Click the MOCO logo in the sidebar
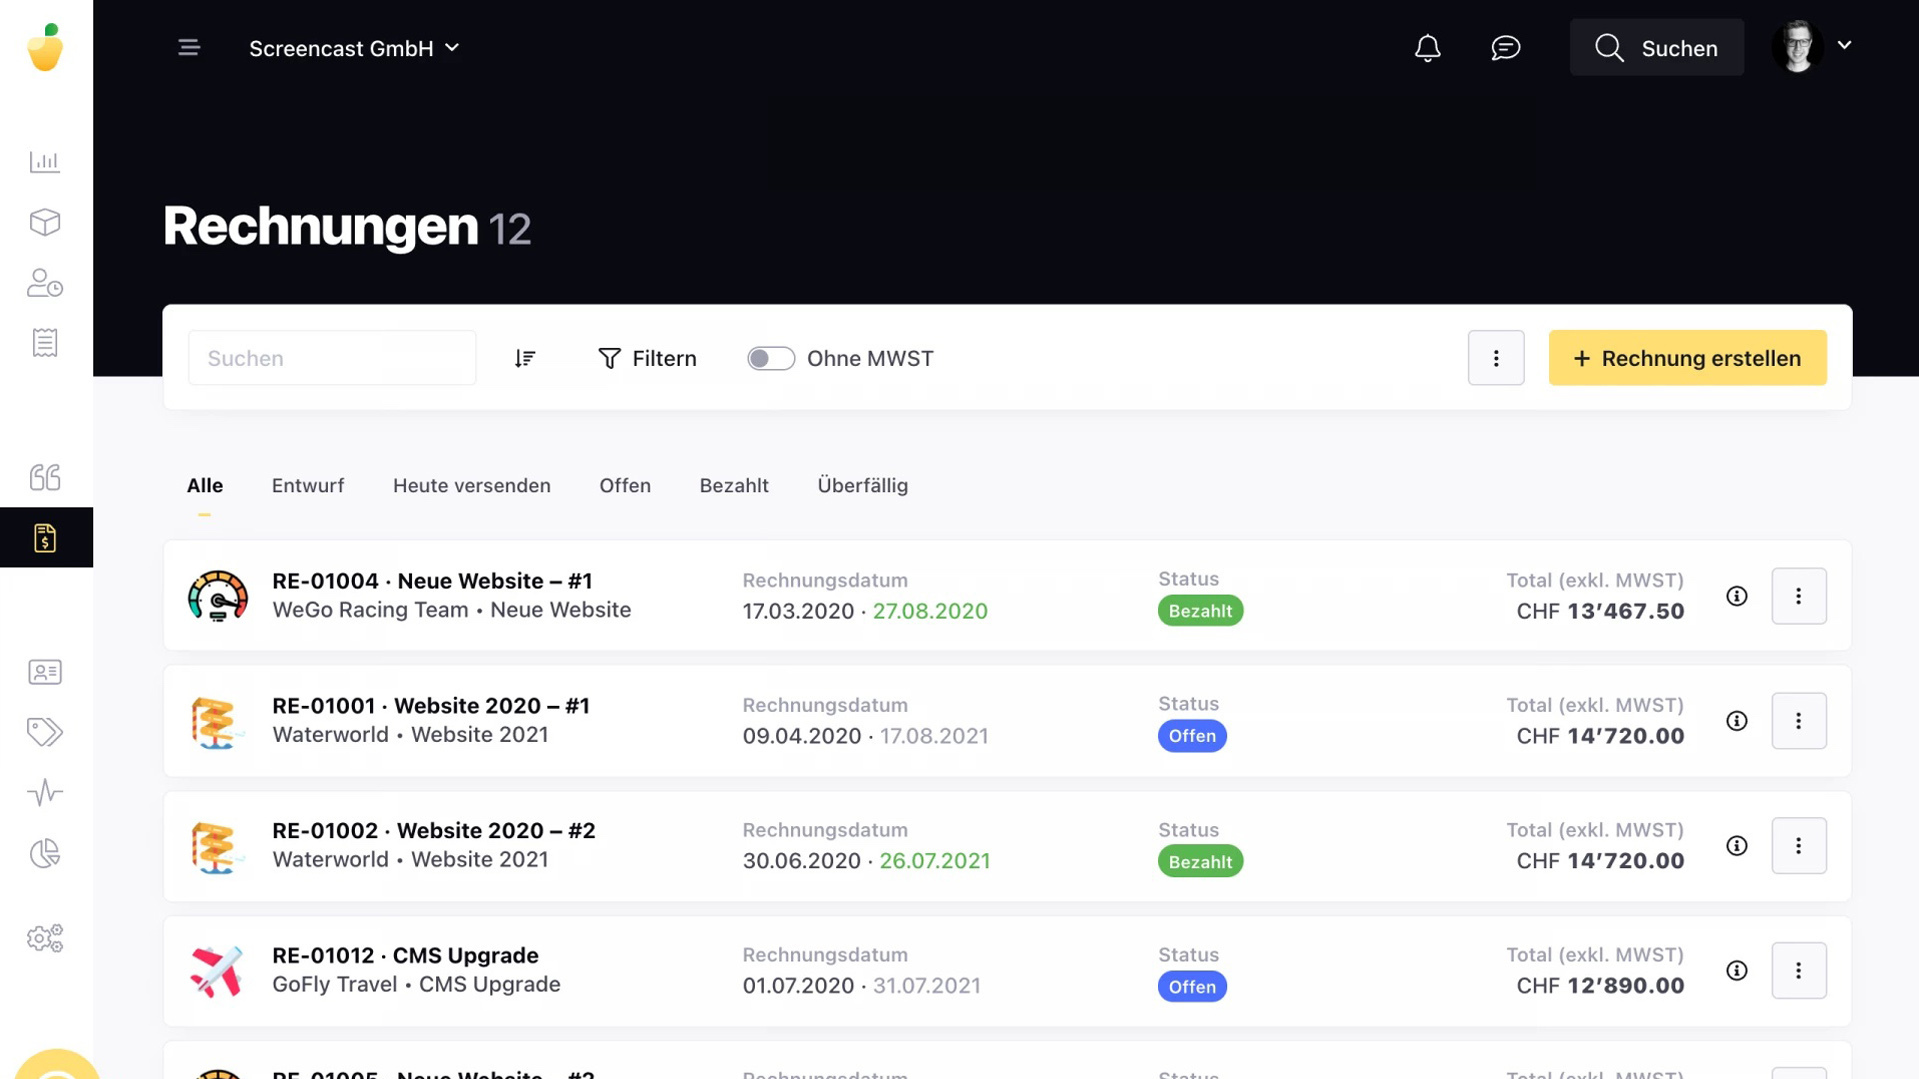1919x1079 pixels. coord(45,47)
